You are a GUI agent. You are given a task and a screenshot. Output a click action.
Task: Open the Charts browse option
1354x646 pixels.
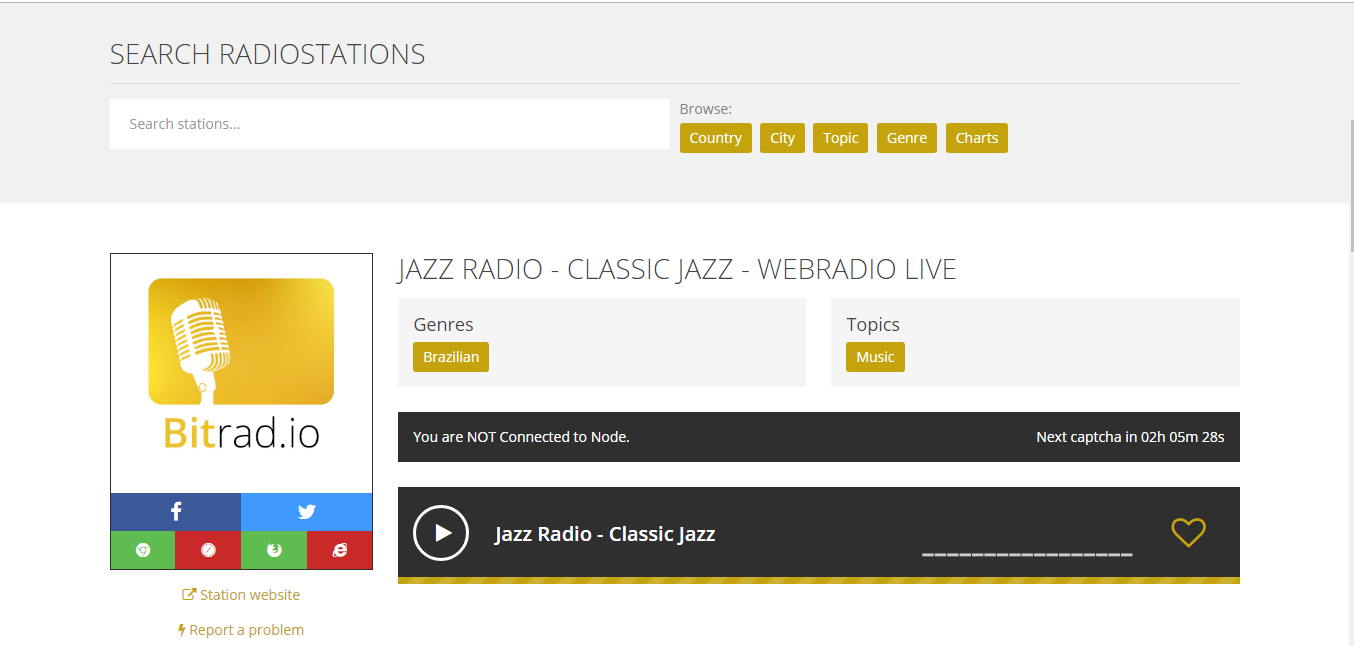click(977, 138)
